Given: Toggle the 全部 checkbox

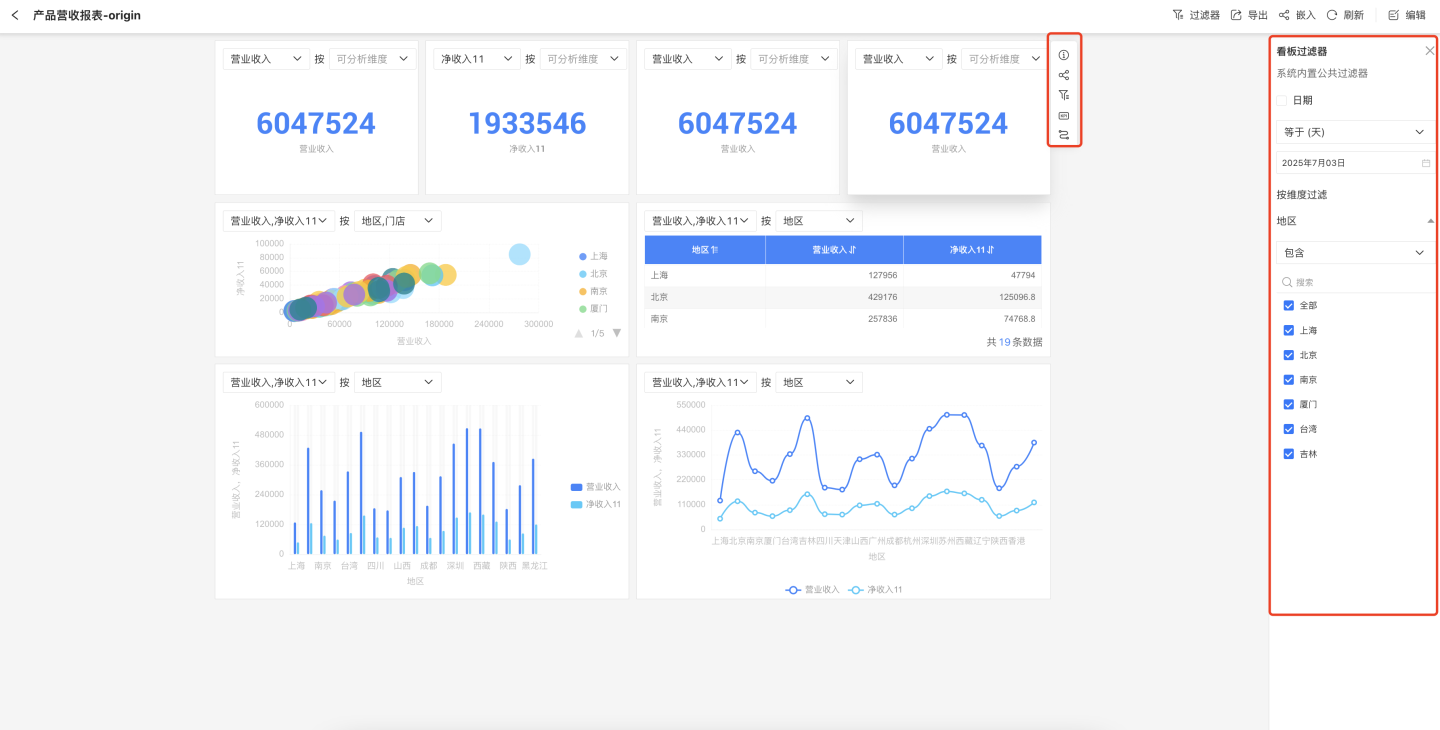Looking at the screenshot, I should [1289, 306].
